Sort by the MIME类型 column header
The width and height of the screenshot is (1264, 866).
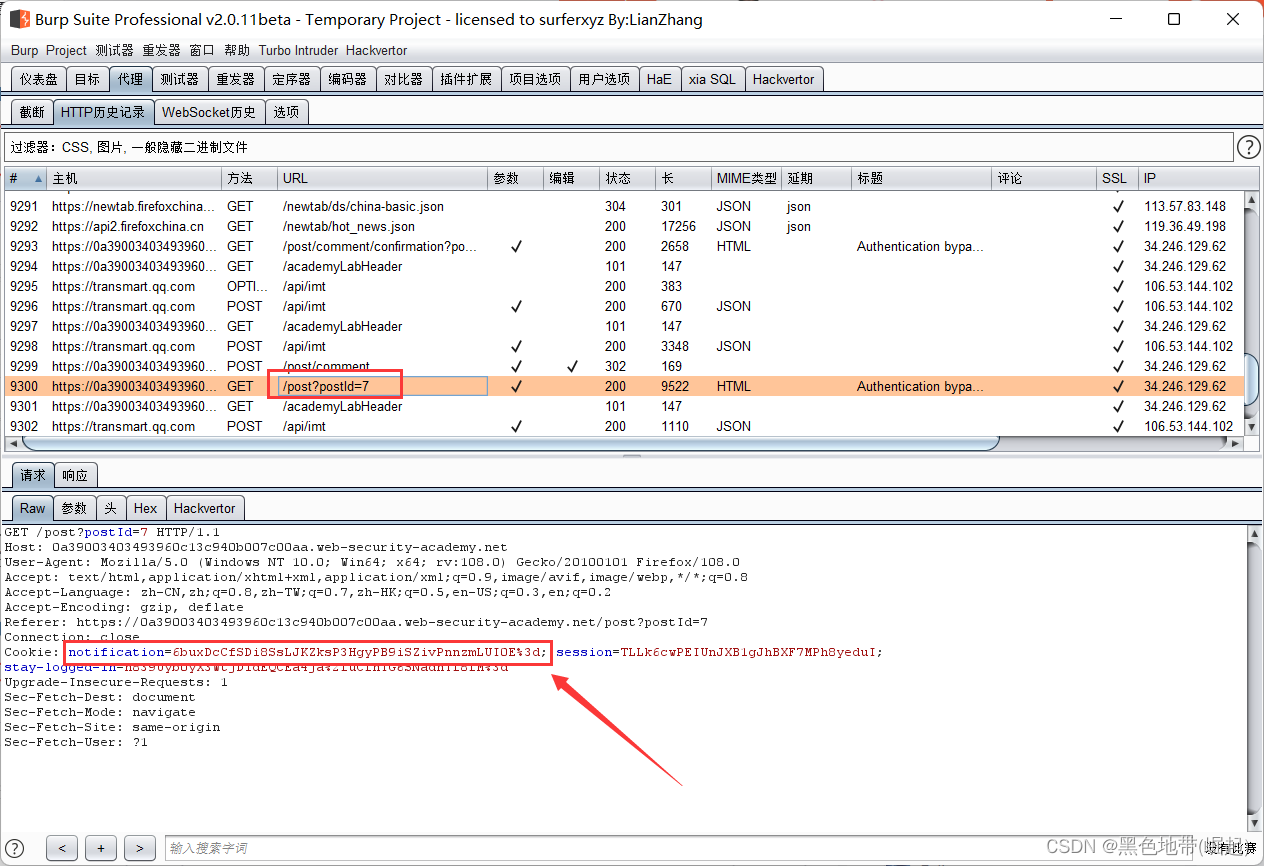tap(746, 178)
